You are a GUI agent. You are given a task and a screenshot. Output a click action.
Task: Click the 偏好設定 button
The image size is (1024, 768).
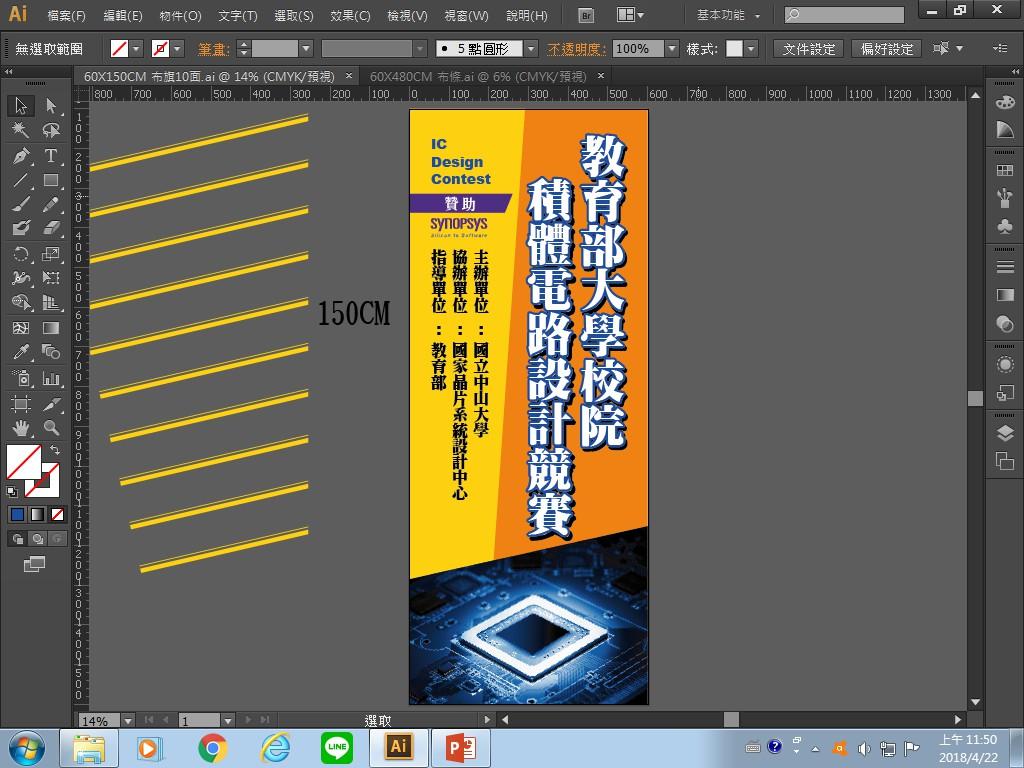[x=887, y=49]
